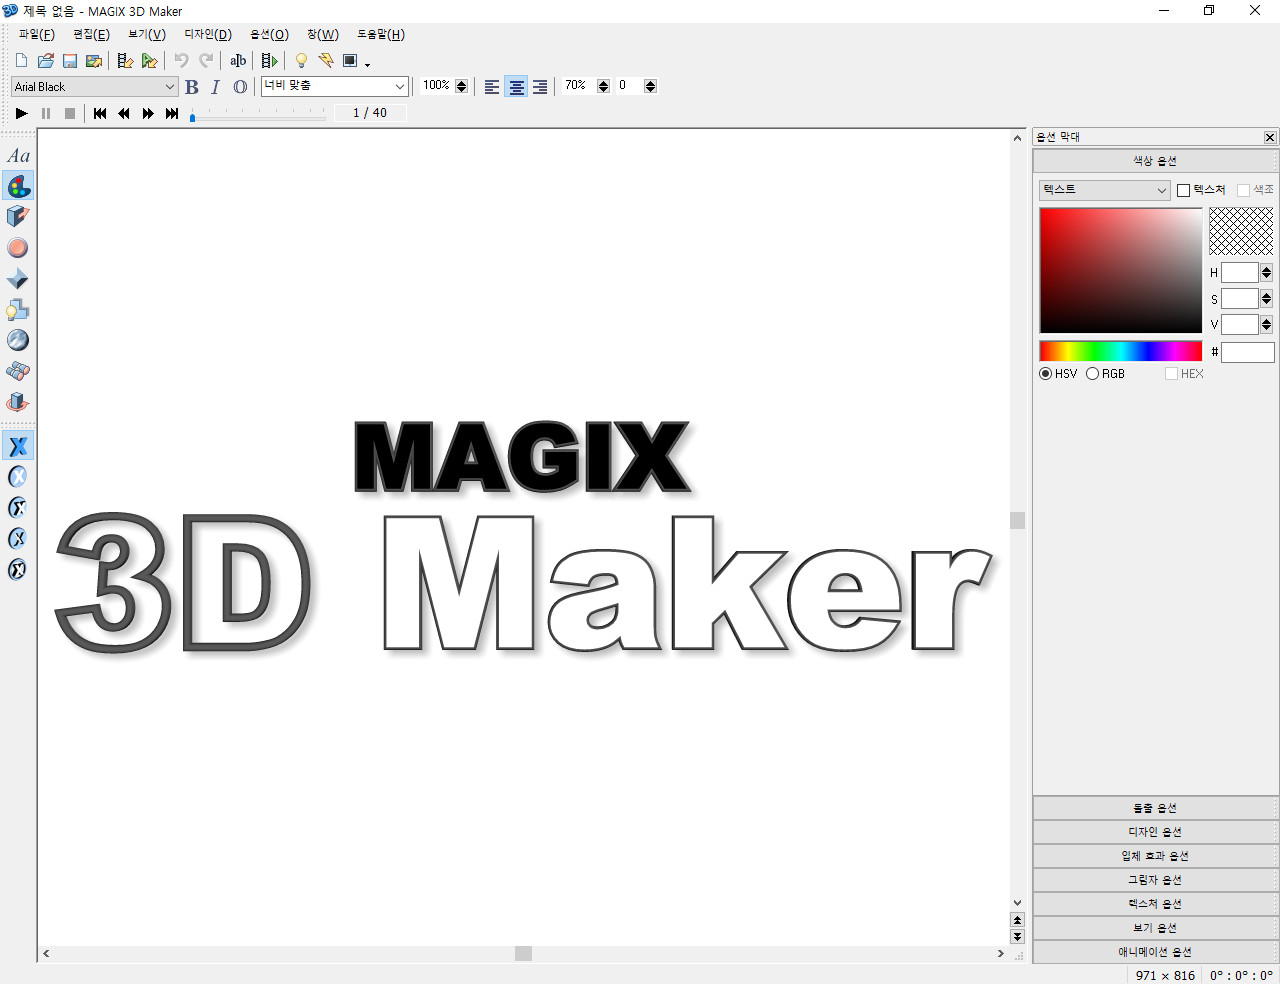
Task: Open the 보기(V) menu
Action: tap(147, 35)
